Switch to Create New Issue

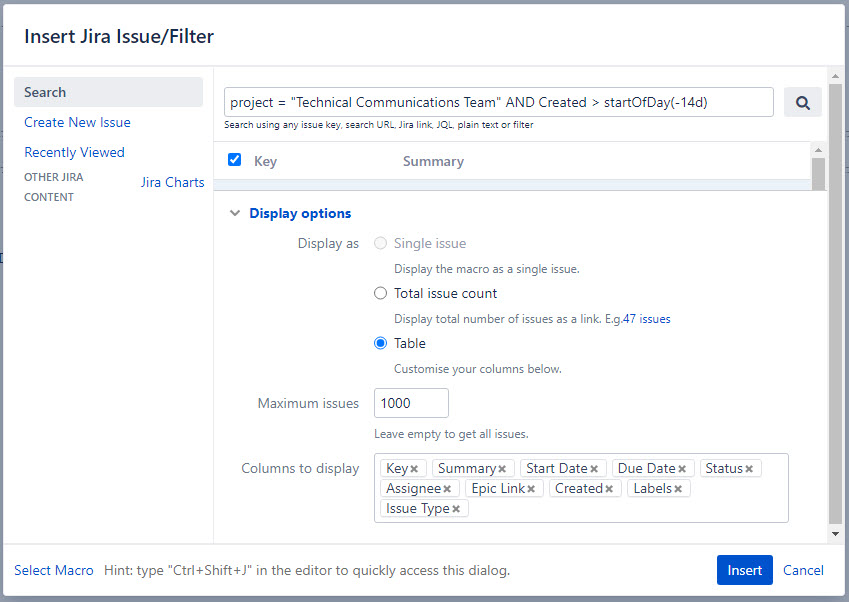coord(77,122)
